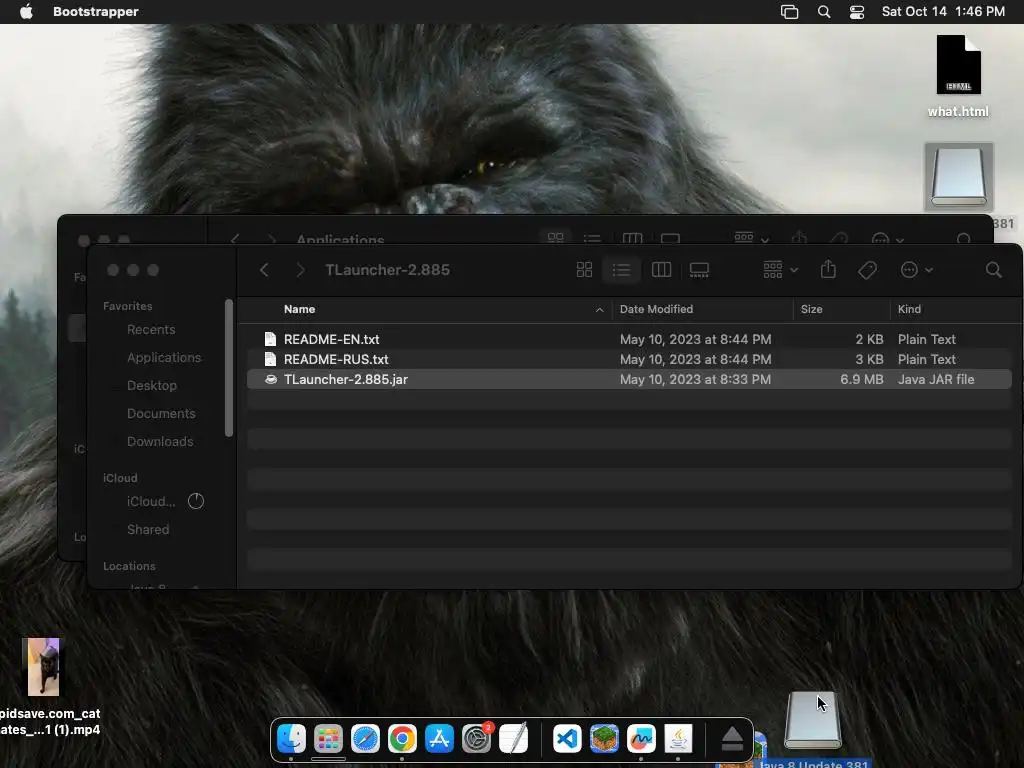Launch Safari from the Dock
Screen dimensions: 1024x768
365,739
